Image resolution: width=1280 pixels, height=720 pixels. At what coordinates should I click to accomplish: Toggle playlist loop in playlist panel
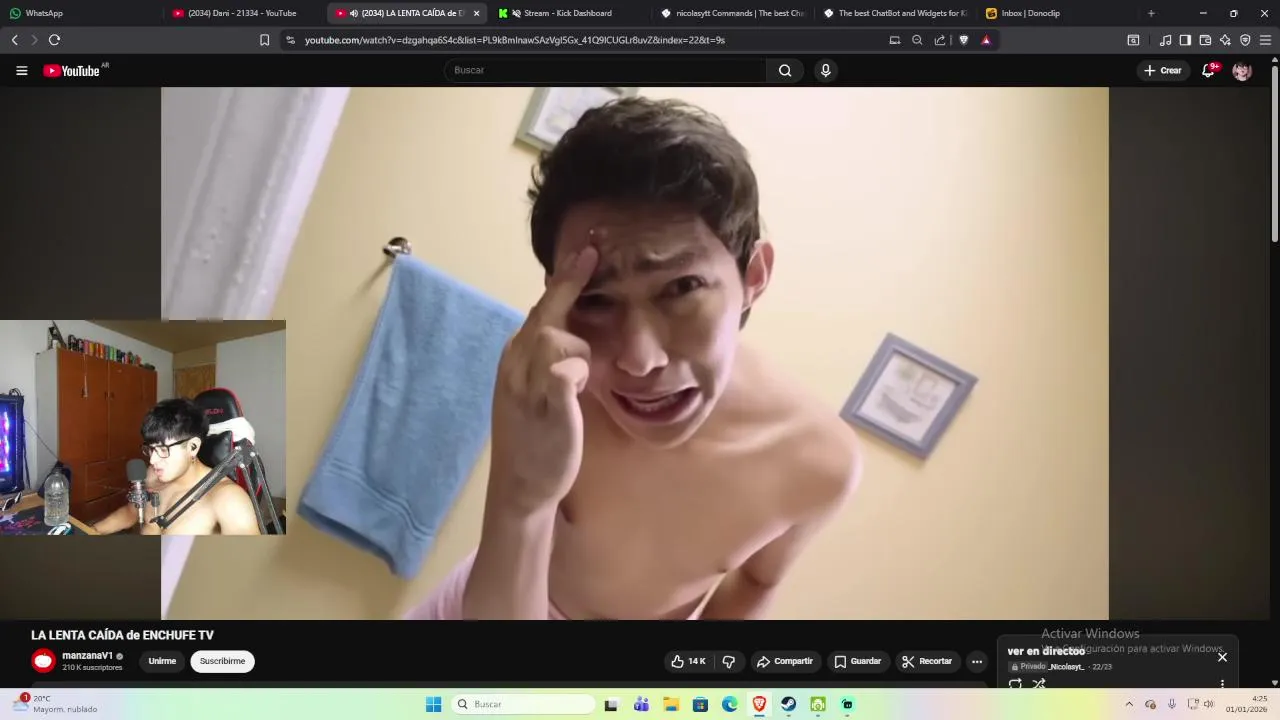(x=1015, y=684)
